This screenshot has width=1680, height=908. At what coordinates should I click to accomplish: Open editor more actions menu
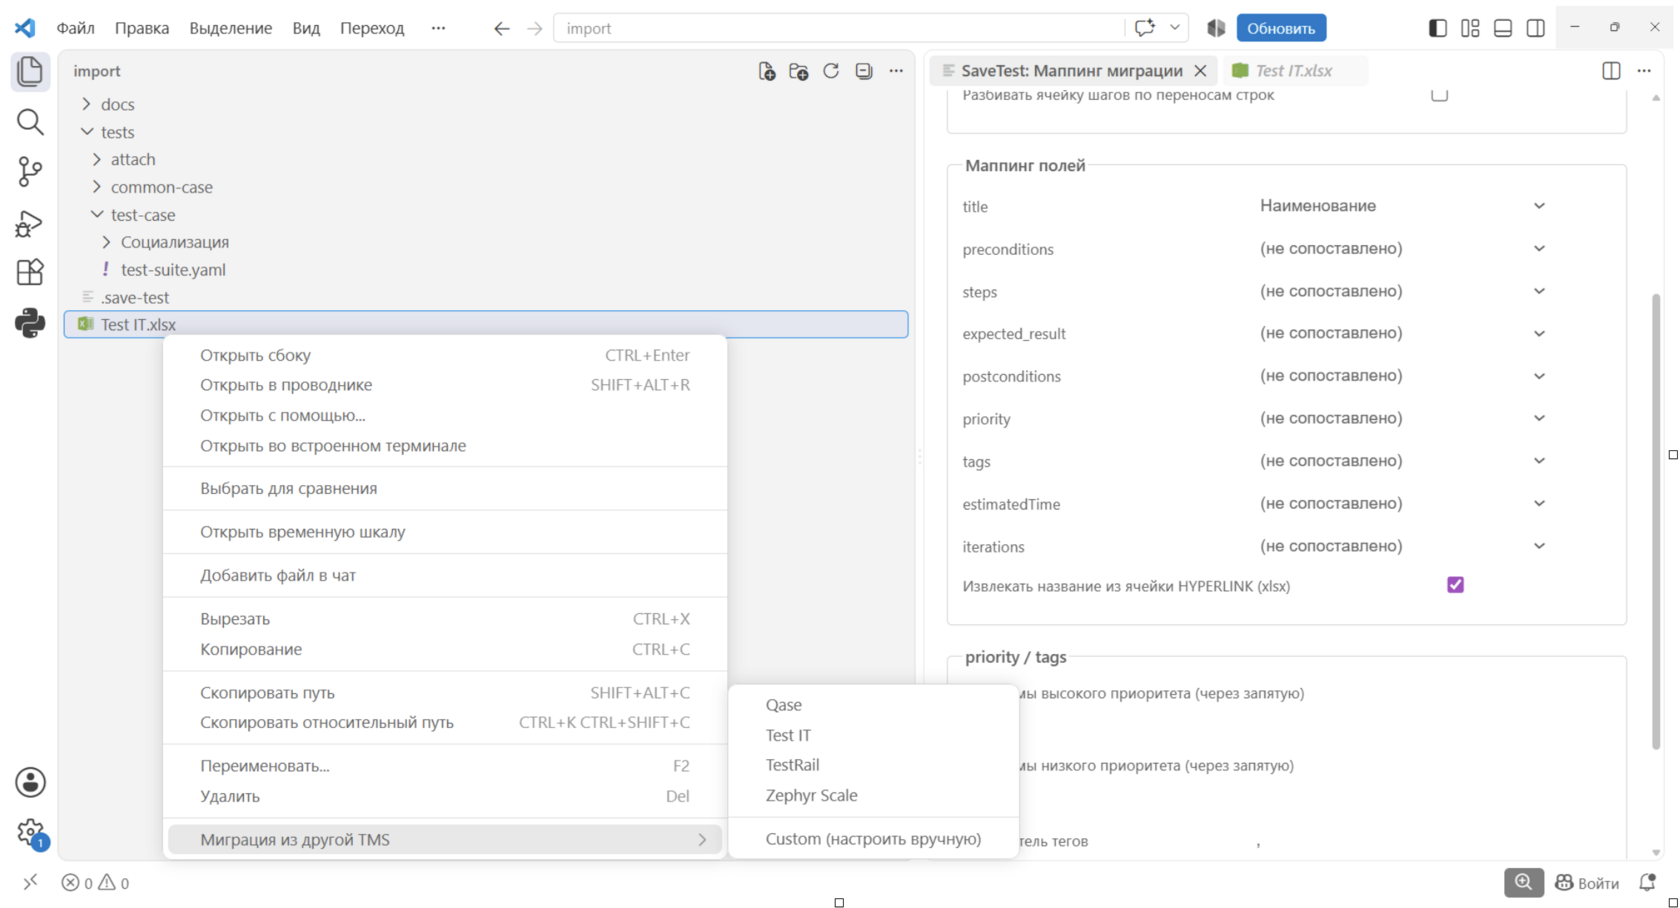pos(1644,71)
